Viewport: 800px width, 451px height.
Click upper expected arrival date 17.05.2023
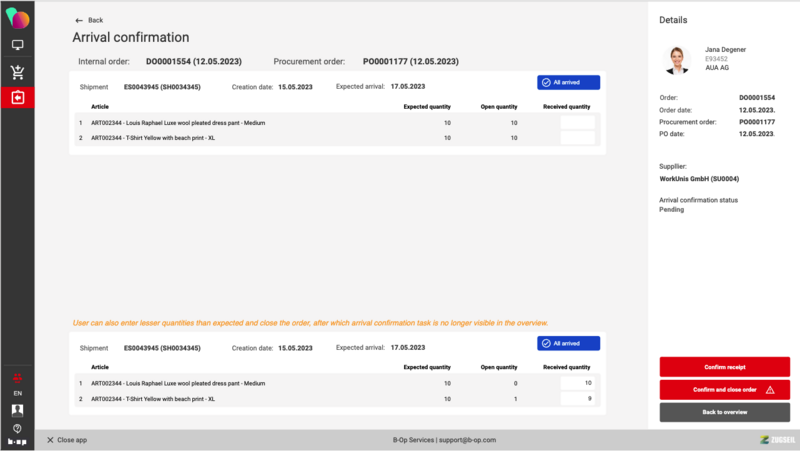tap(408, 87)
